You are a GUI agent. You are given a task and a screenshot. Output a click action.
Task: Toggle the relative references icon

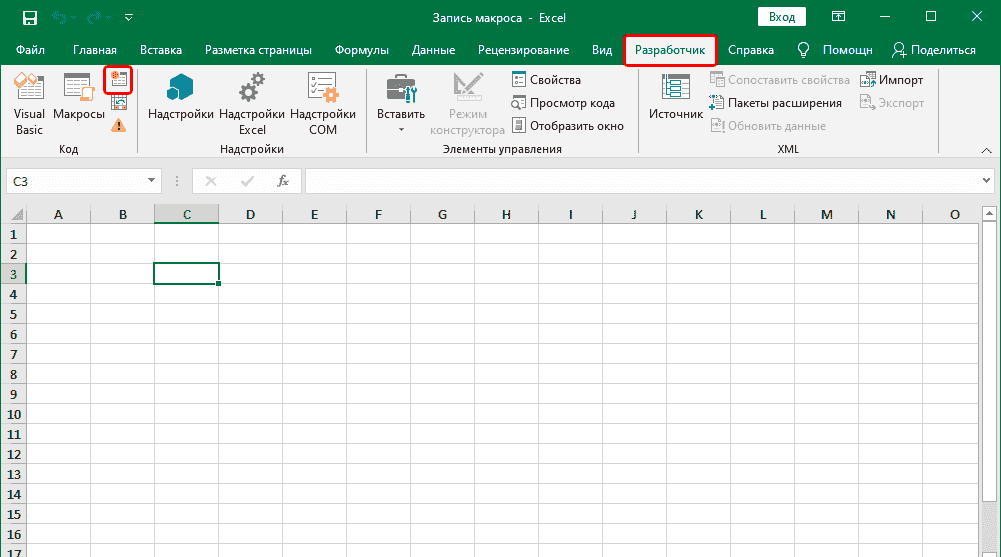pyautogui.click(x=119, y=102)
